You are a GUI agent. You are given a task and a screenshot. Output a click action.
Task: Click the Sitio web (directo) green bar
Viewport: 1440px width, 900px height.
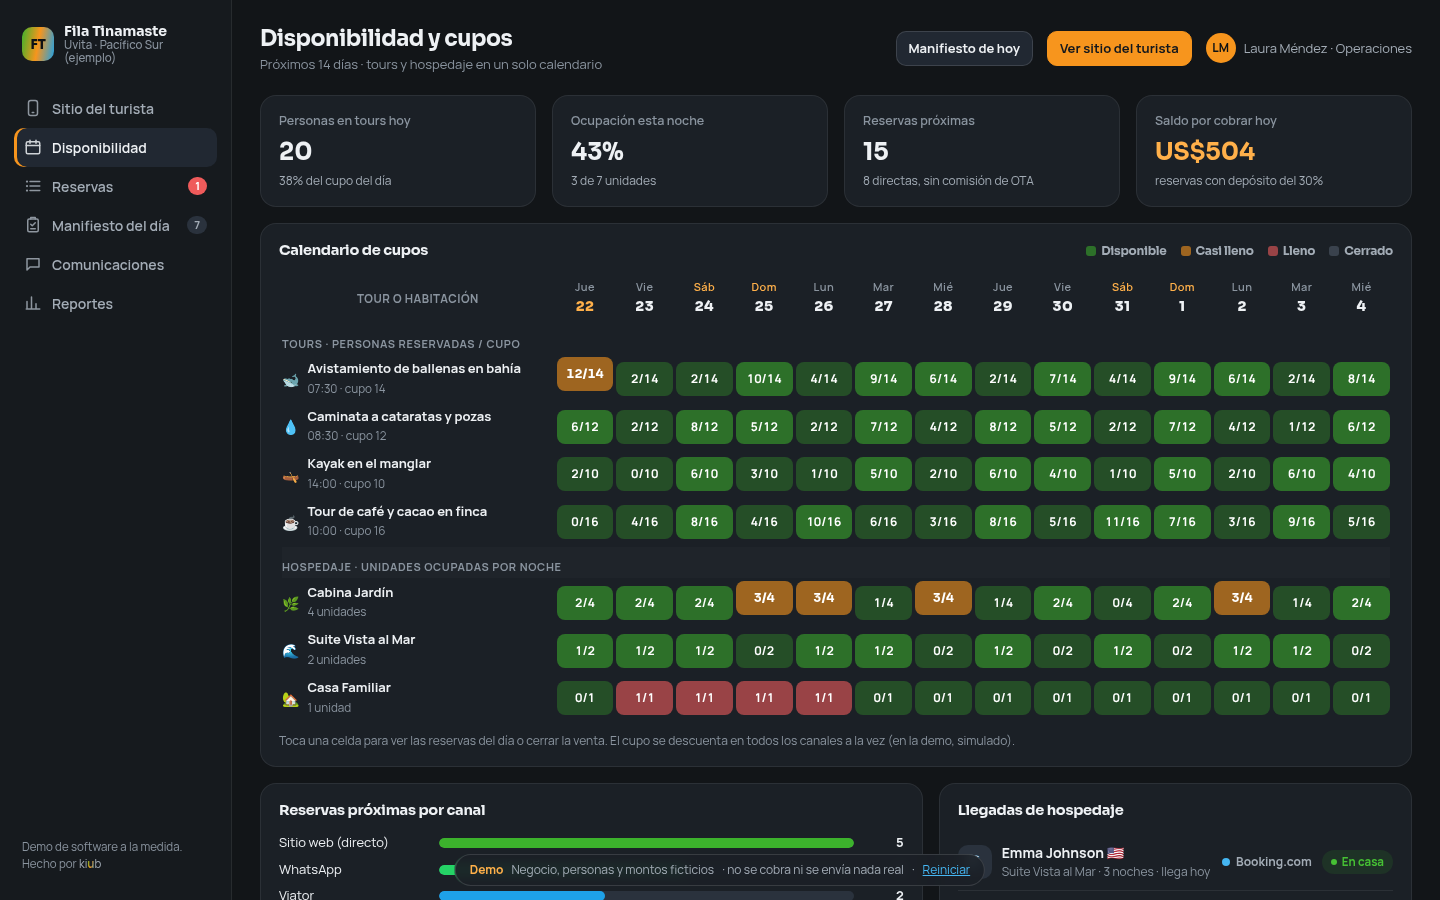click(x=646, y=843)
